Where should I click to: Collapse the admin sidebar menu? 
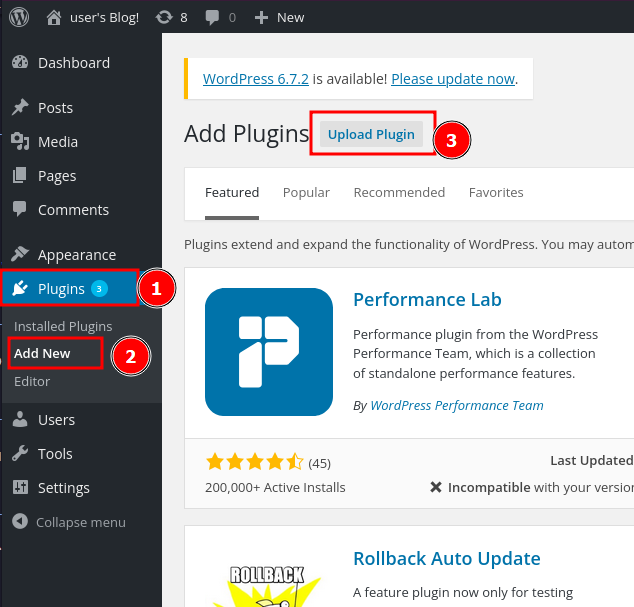(81, 522)
